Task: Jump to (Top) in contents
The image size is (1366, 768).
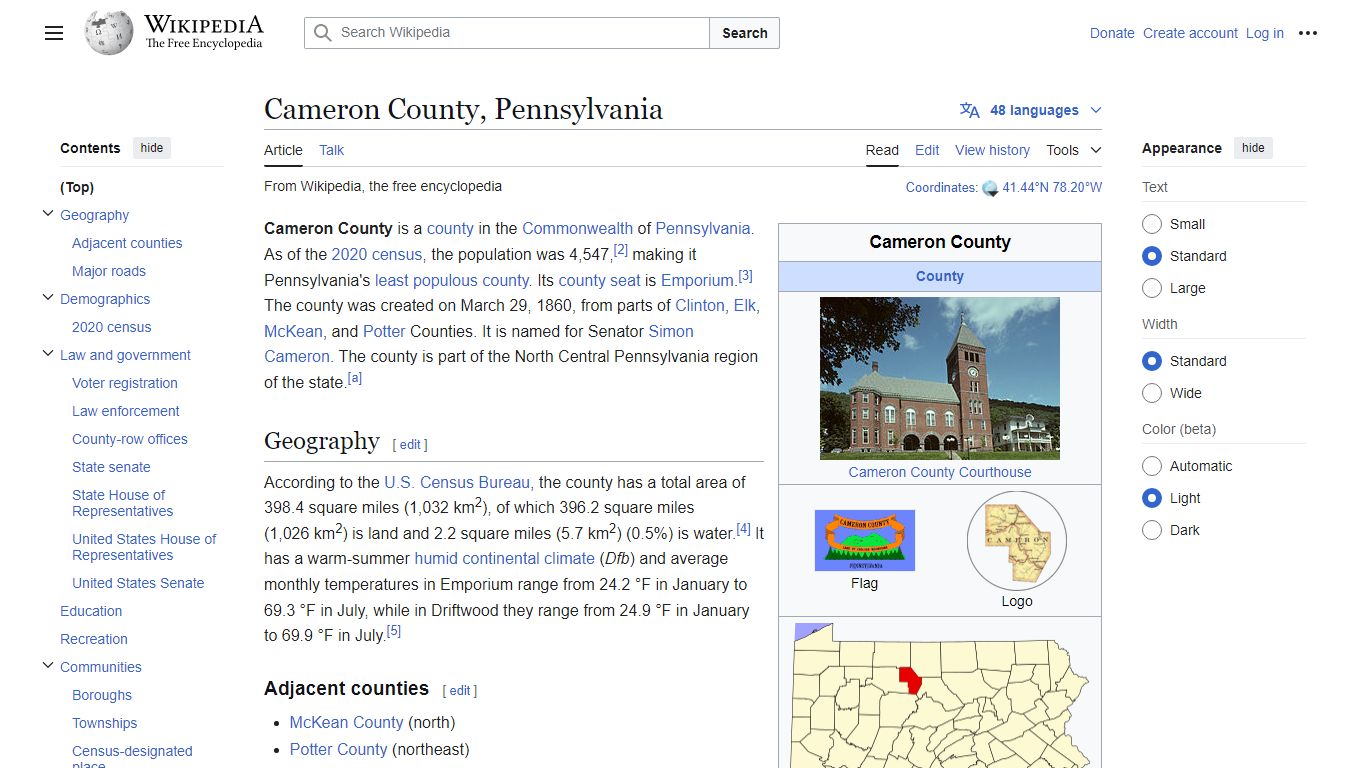Action: point(77,187)
